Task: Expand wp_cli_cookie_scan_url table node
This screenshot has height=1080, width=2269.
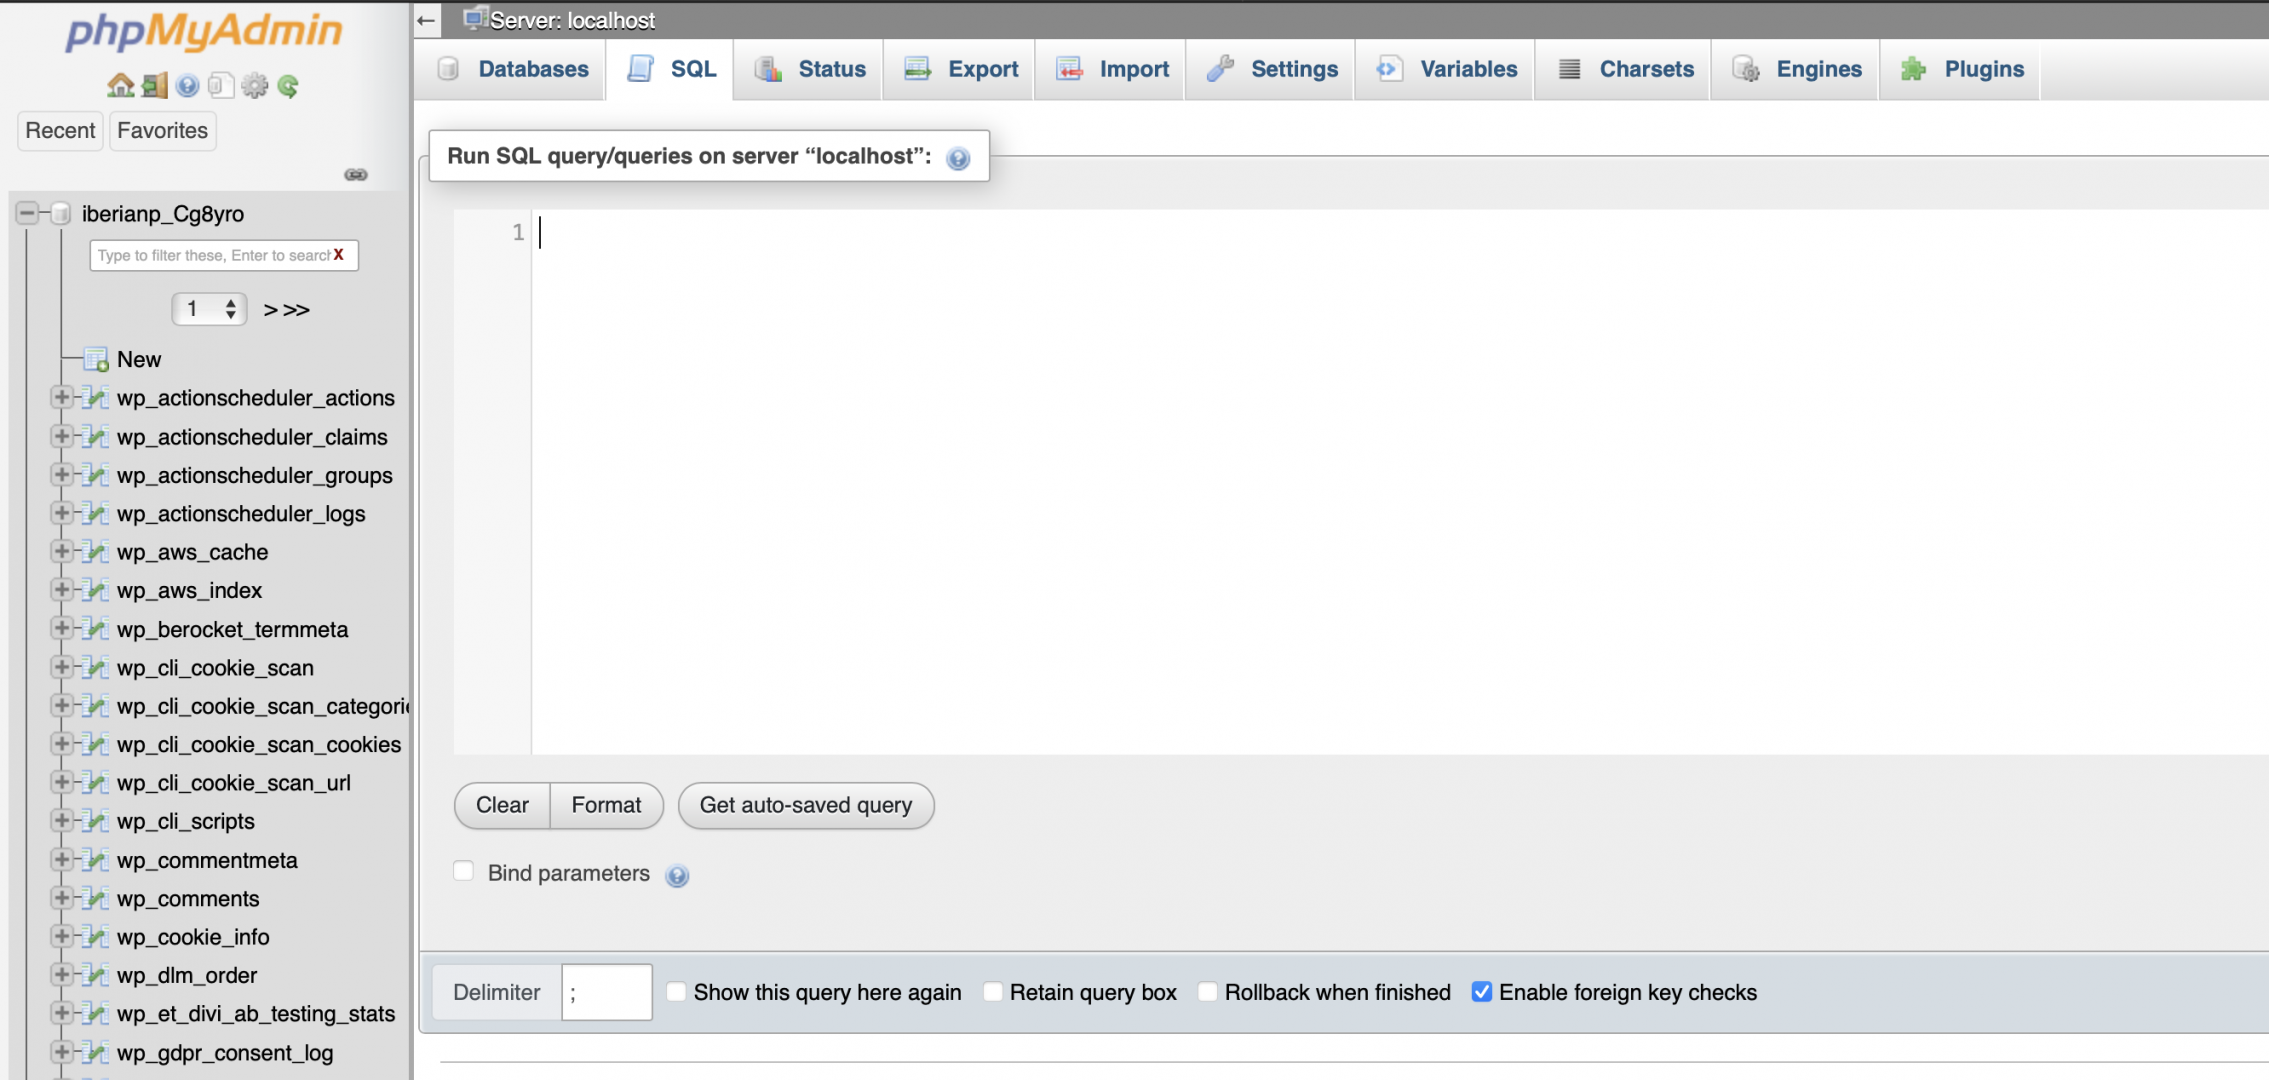Action: coord(61,782)
